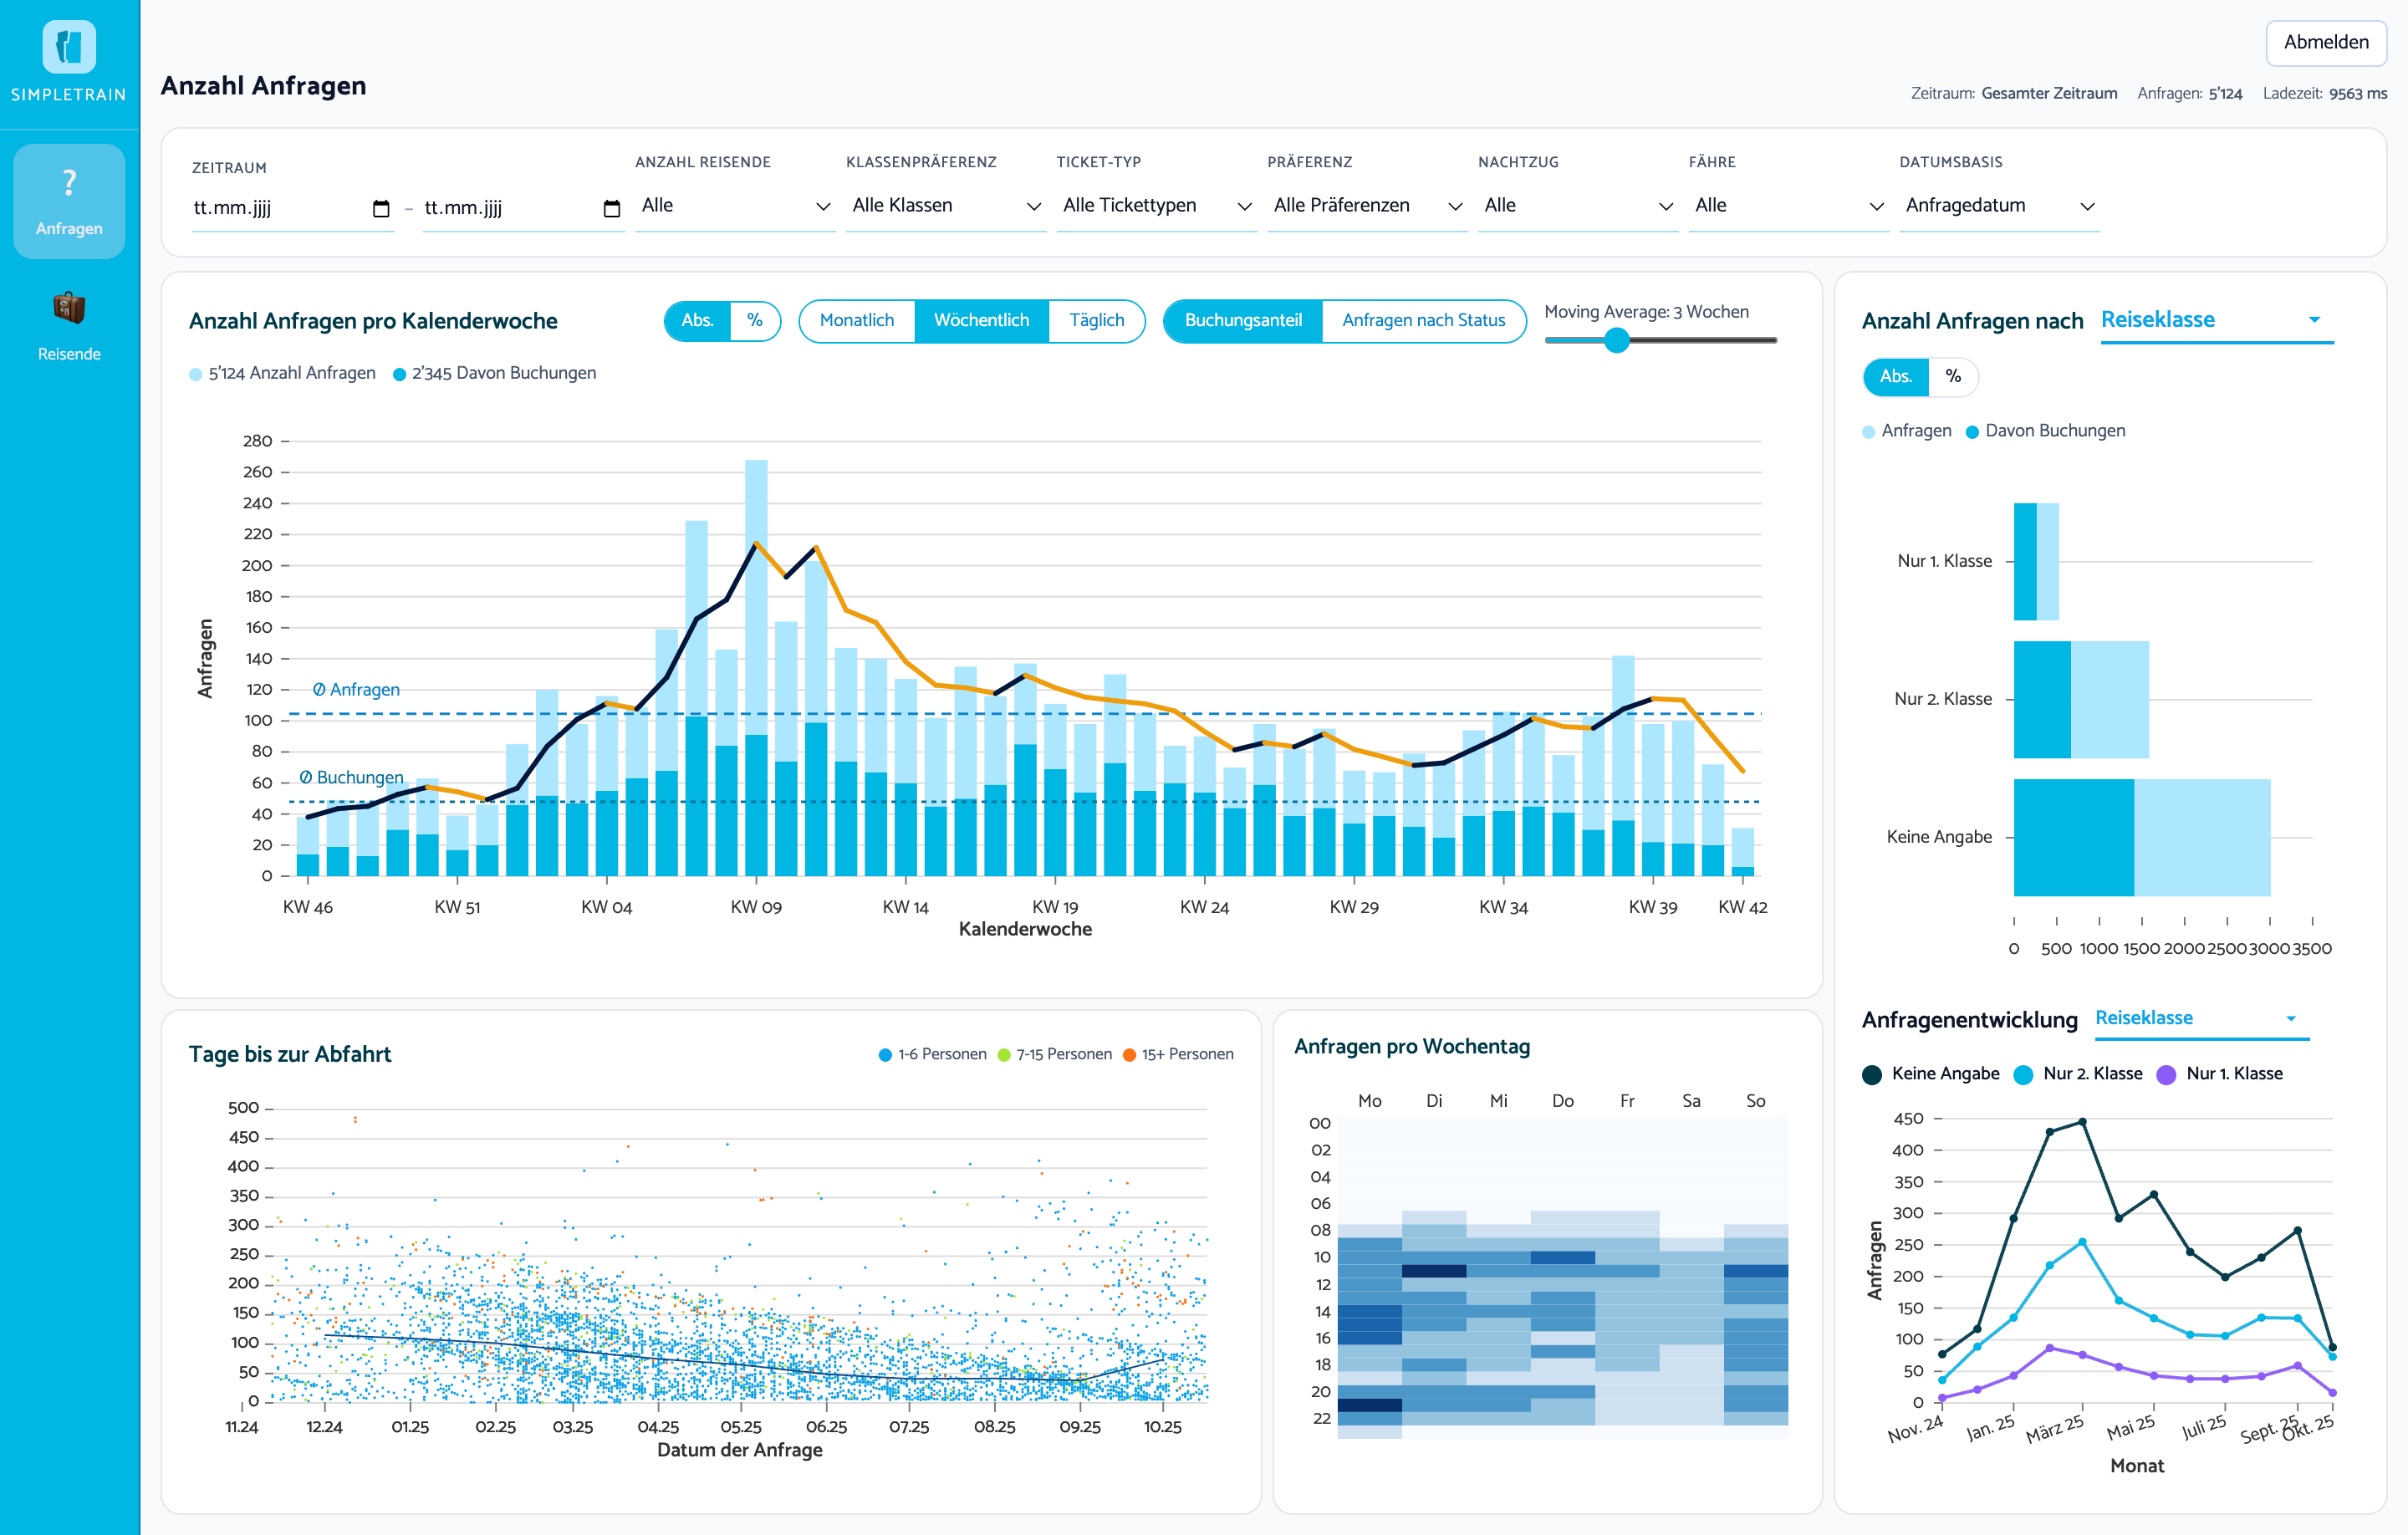The width and height of the screenshot is (2408, 1535).
Task: Click 'Gesamter Zeitraum' header value
Action: 2049,94
